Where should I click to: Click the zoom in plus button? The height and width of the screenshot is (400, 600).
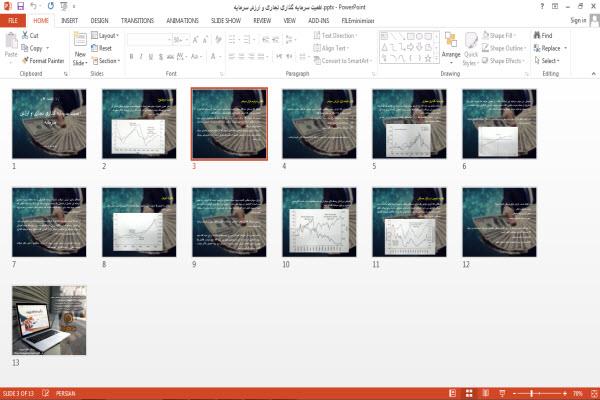565,393
